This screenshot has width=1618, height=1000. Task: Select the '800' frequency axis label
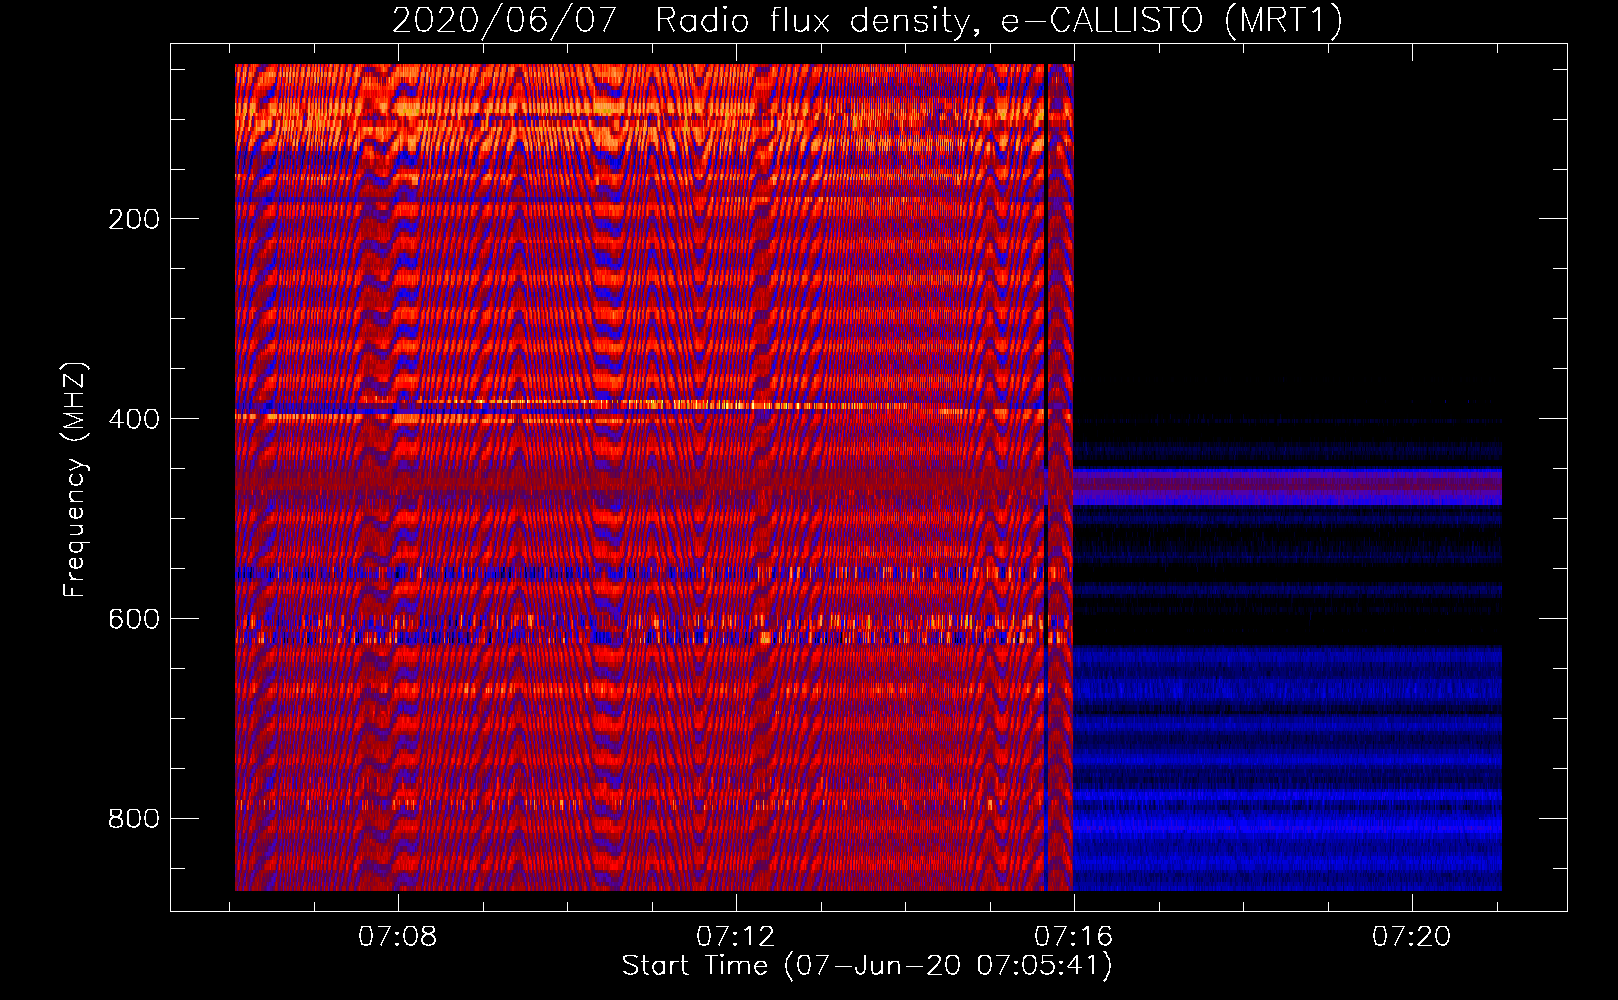pyautogui.click(x=134, y=819)
